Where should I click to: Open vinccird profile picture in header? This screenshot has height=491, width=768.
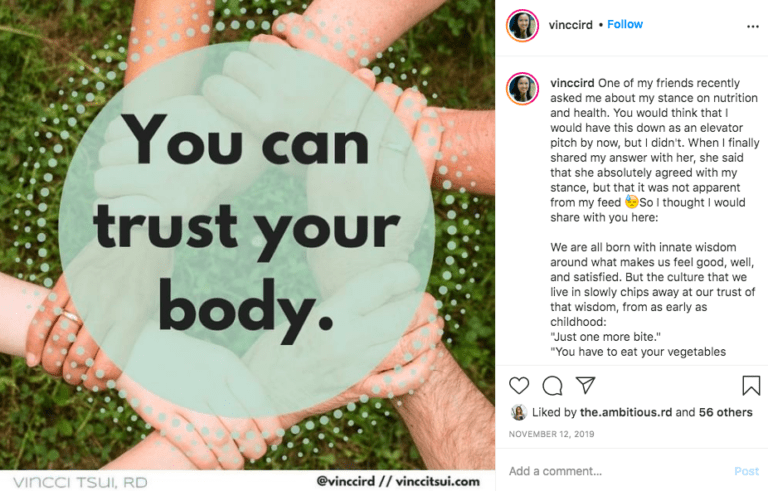tap(522, 25)
